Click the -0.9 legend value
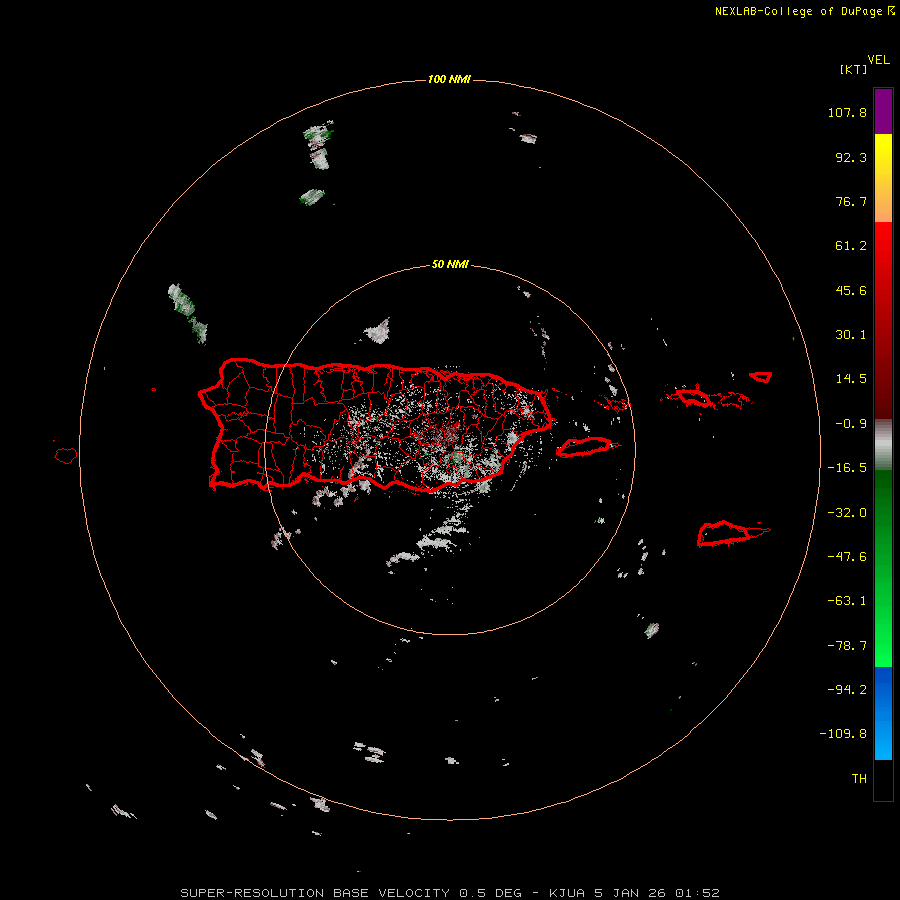Screen dimensions: 900x900 851,424
